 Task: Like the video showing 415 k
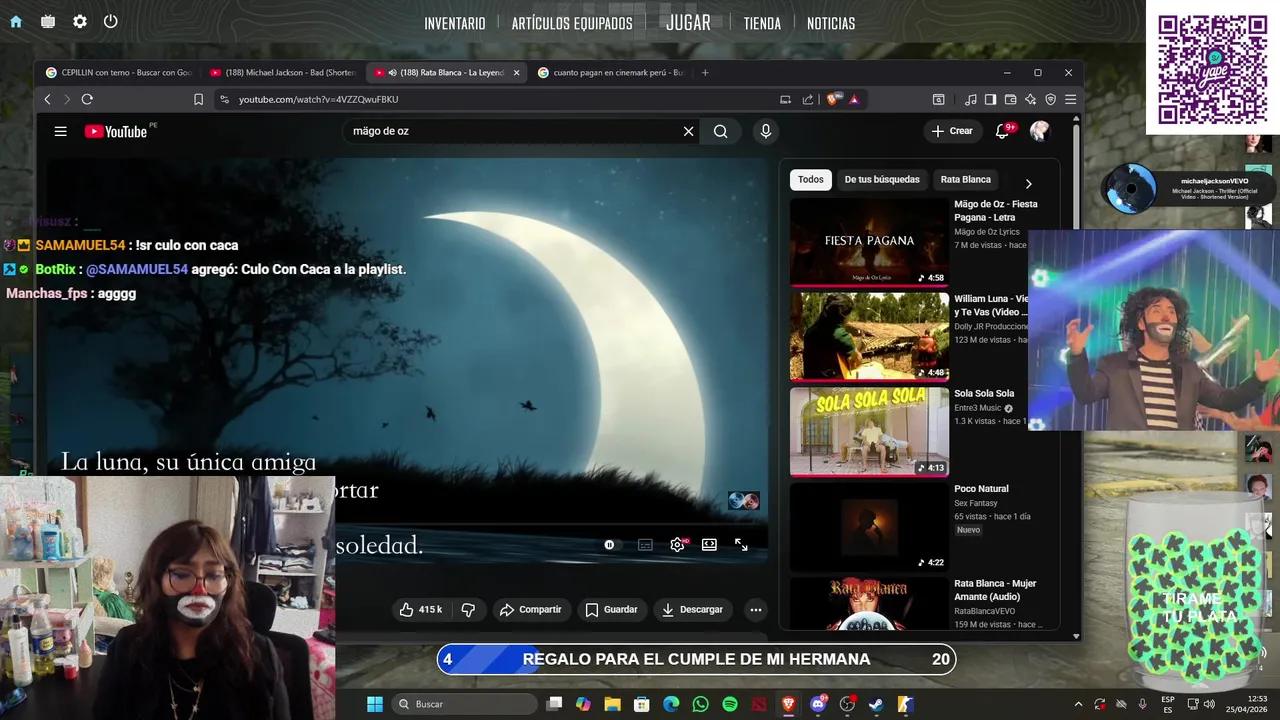[x=421, y=609]
